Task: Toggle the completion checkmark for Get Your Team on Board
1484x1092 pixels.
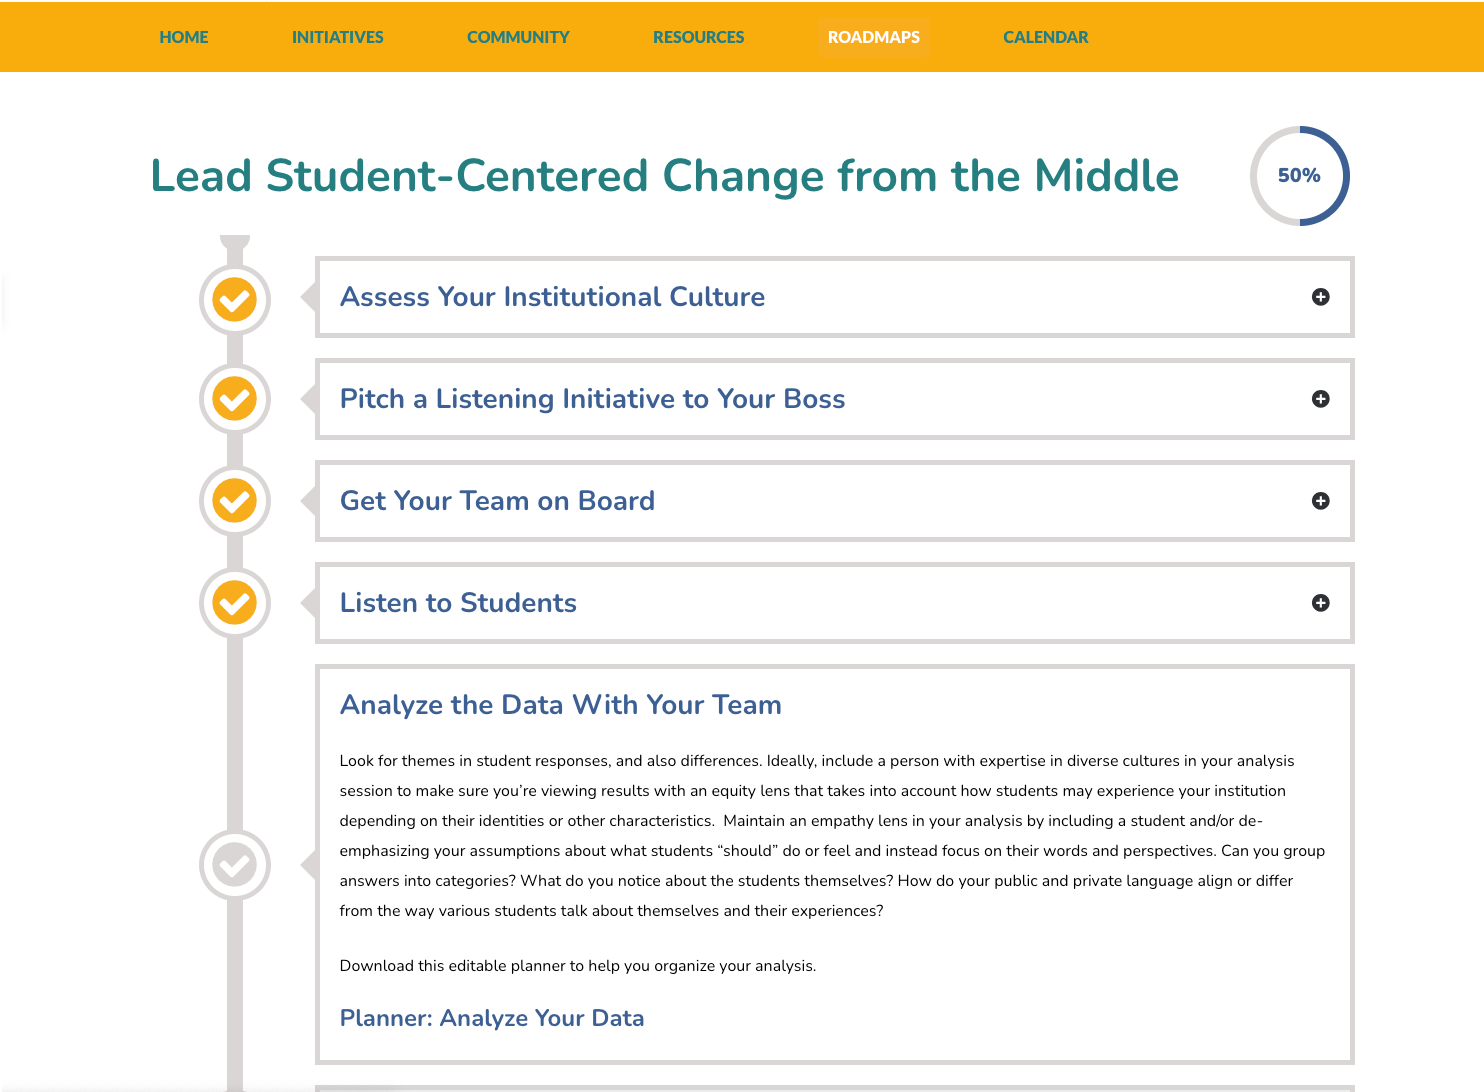Action: [x=234, y=501]
